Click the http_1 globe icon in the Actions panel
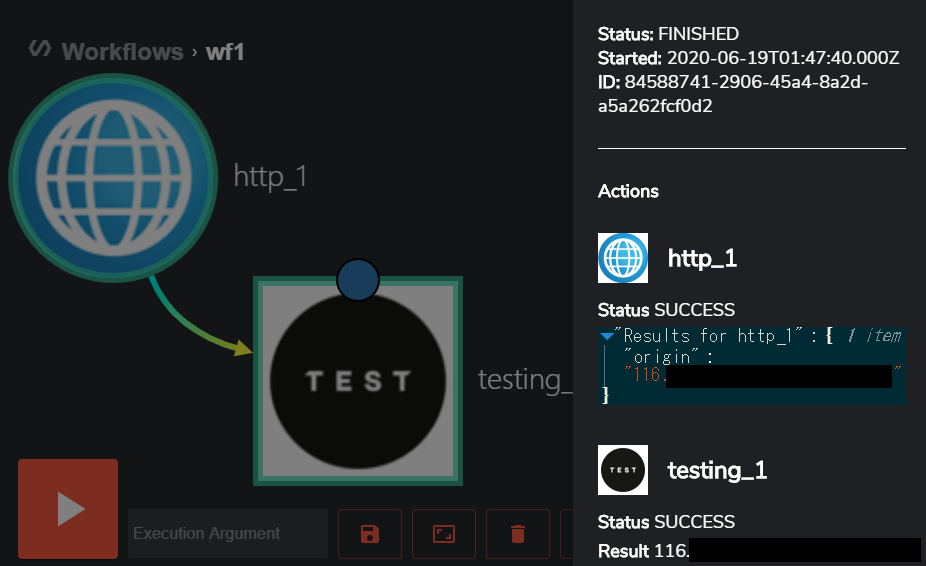 623,258
